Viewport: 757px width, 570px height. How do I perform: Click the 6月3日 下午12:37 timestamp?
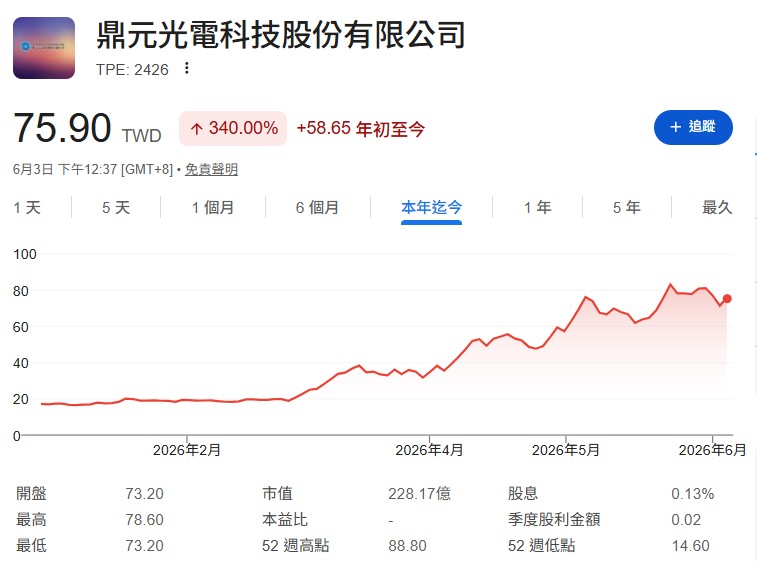click(65, 169)
